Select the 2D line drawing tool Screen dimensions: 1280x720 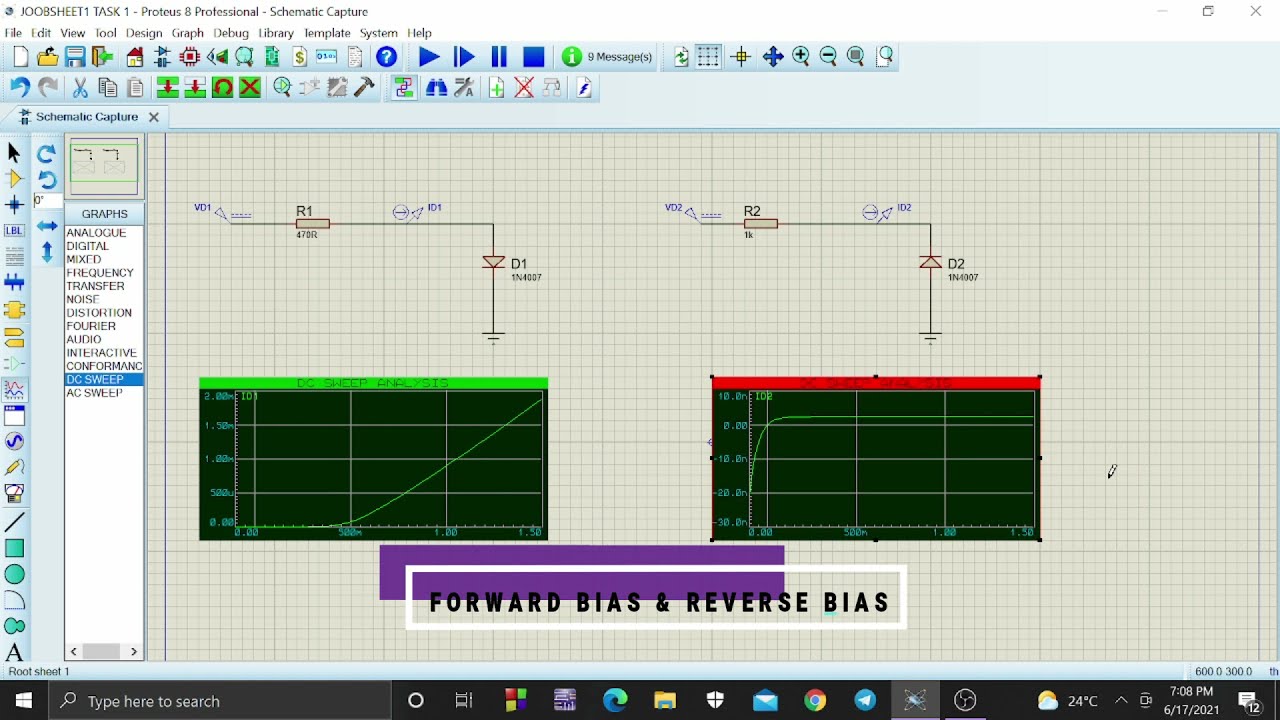click(x=14, y=522)
